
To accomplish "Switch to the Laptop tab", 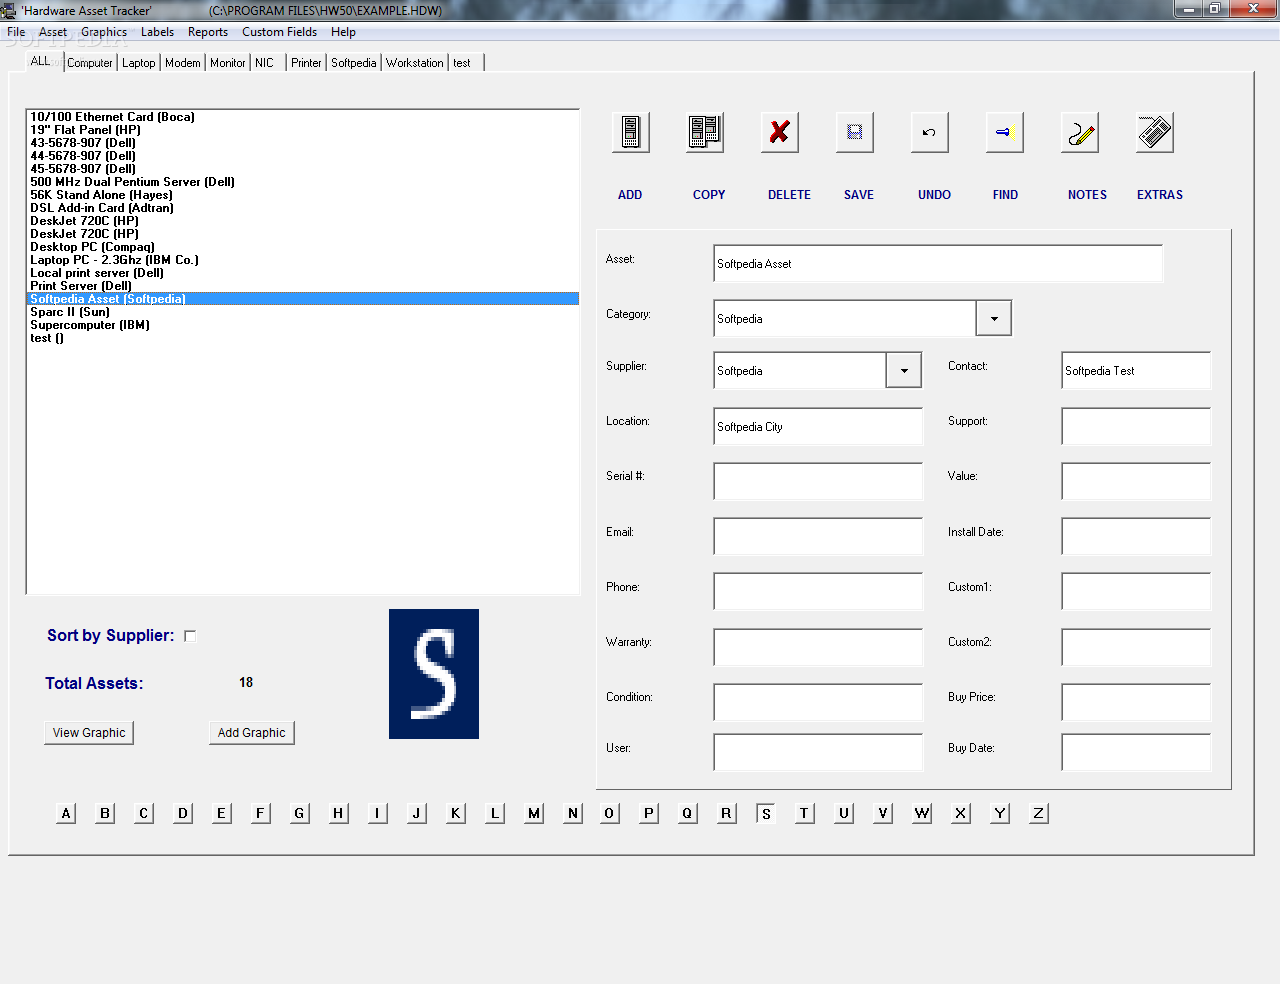I will 139,63.
